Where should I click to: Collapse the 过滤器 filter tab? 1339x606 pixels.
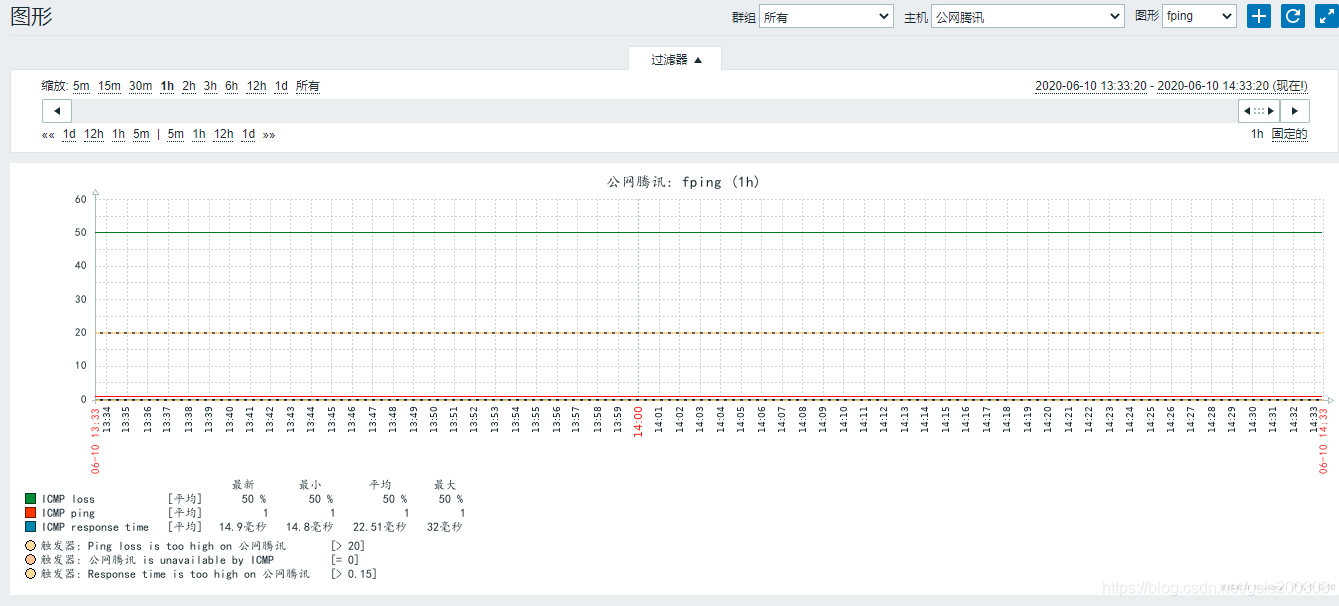(676, 59)
